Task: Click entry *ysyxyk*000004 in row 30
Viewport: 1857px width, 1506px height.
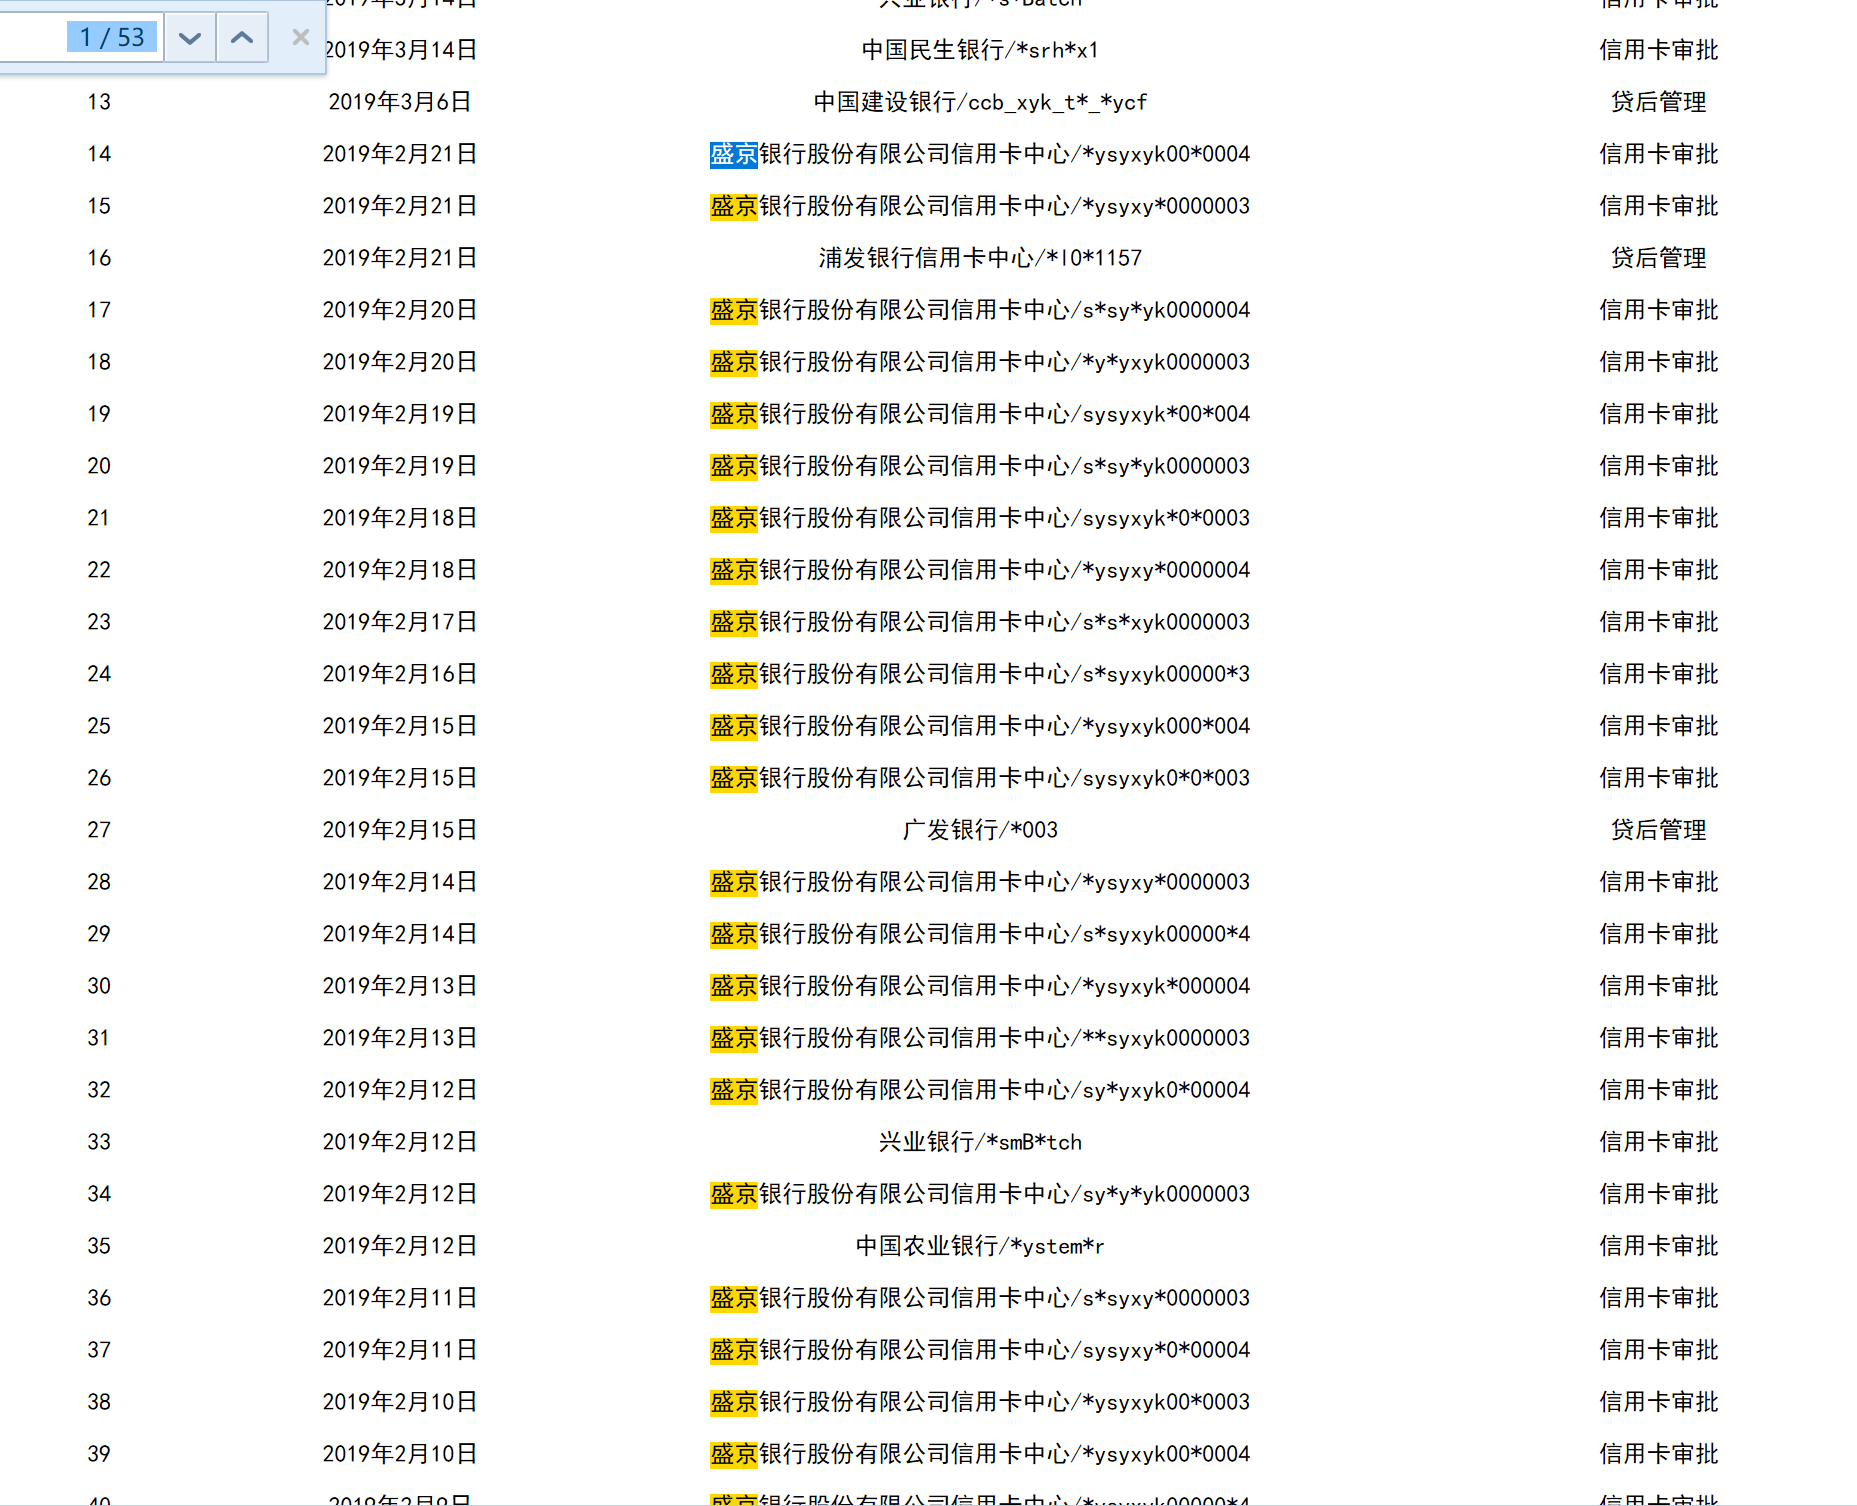Action: 980,986
